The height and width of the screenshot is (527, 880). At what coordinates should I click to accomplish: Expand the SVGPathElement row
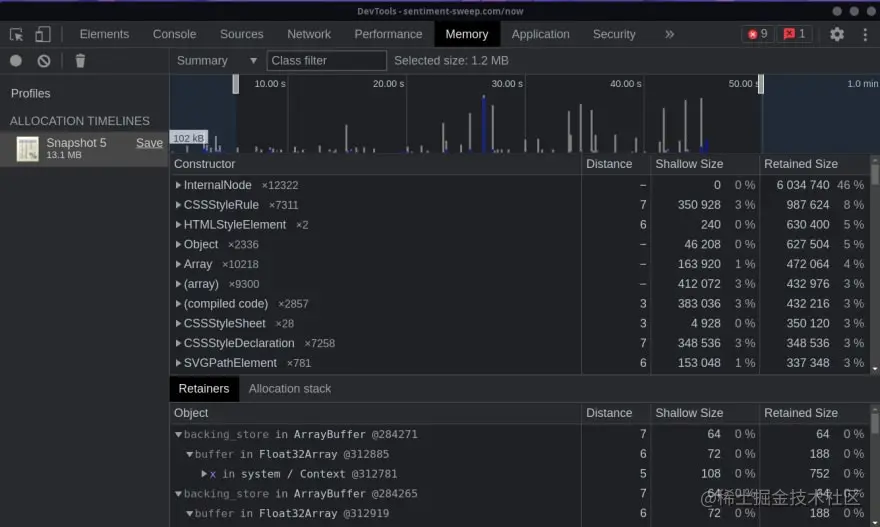click(x=178, y=363)
